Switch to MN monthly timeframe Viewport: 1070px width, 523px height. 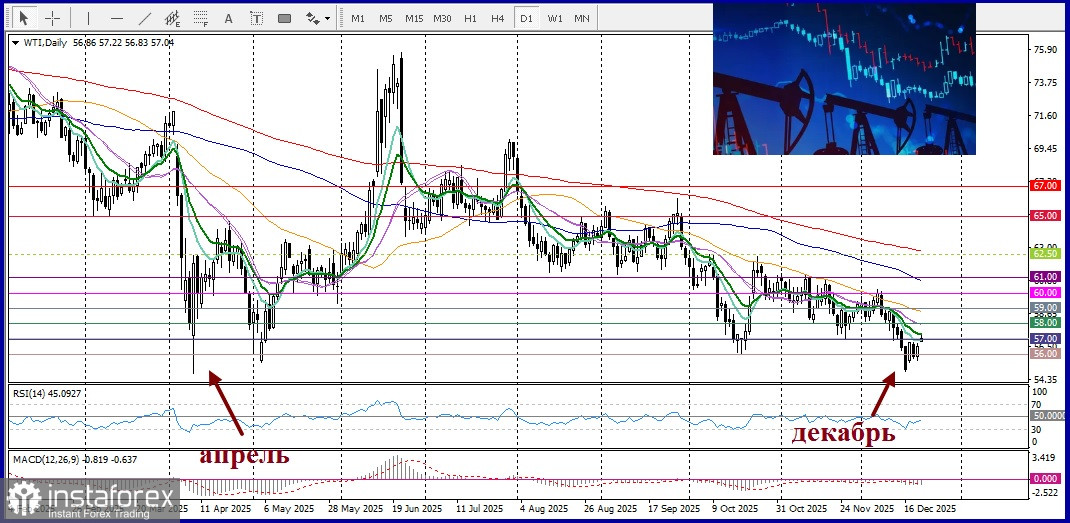581,18
